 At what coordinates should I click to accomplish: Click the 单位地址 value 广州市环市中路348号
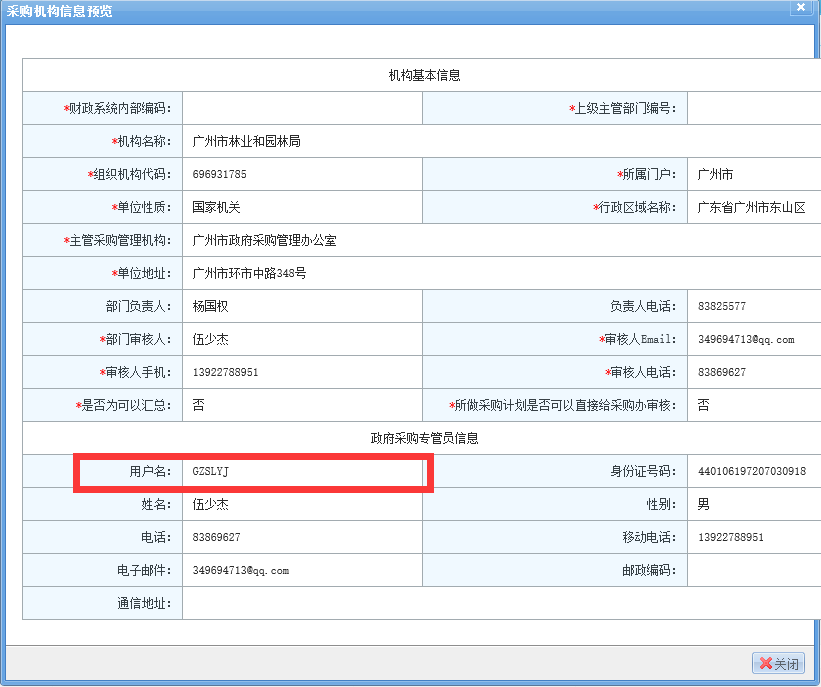tap(250, 273)
